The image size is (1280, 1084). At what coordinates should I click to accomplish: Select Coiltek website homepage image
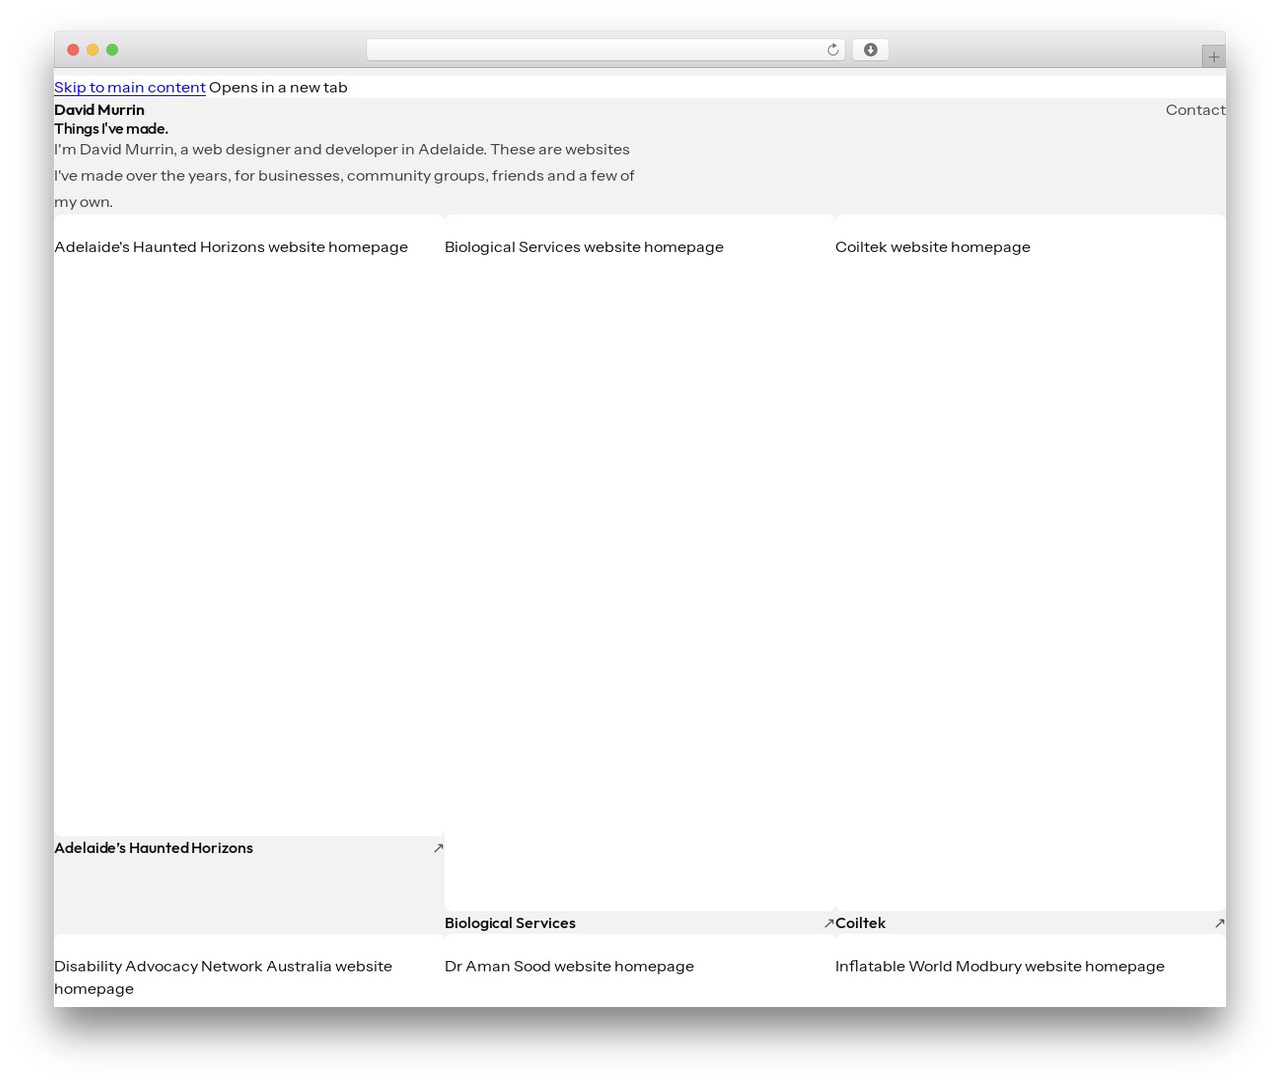tap(1030, 563)
